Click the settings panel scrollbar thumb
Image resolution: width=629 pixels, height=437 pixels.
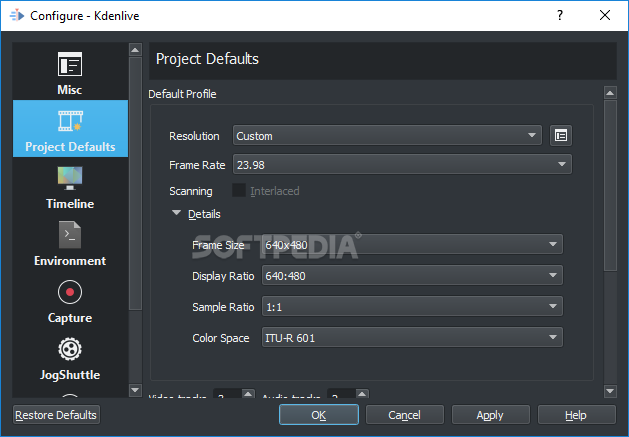click(610, 185)
